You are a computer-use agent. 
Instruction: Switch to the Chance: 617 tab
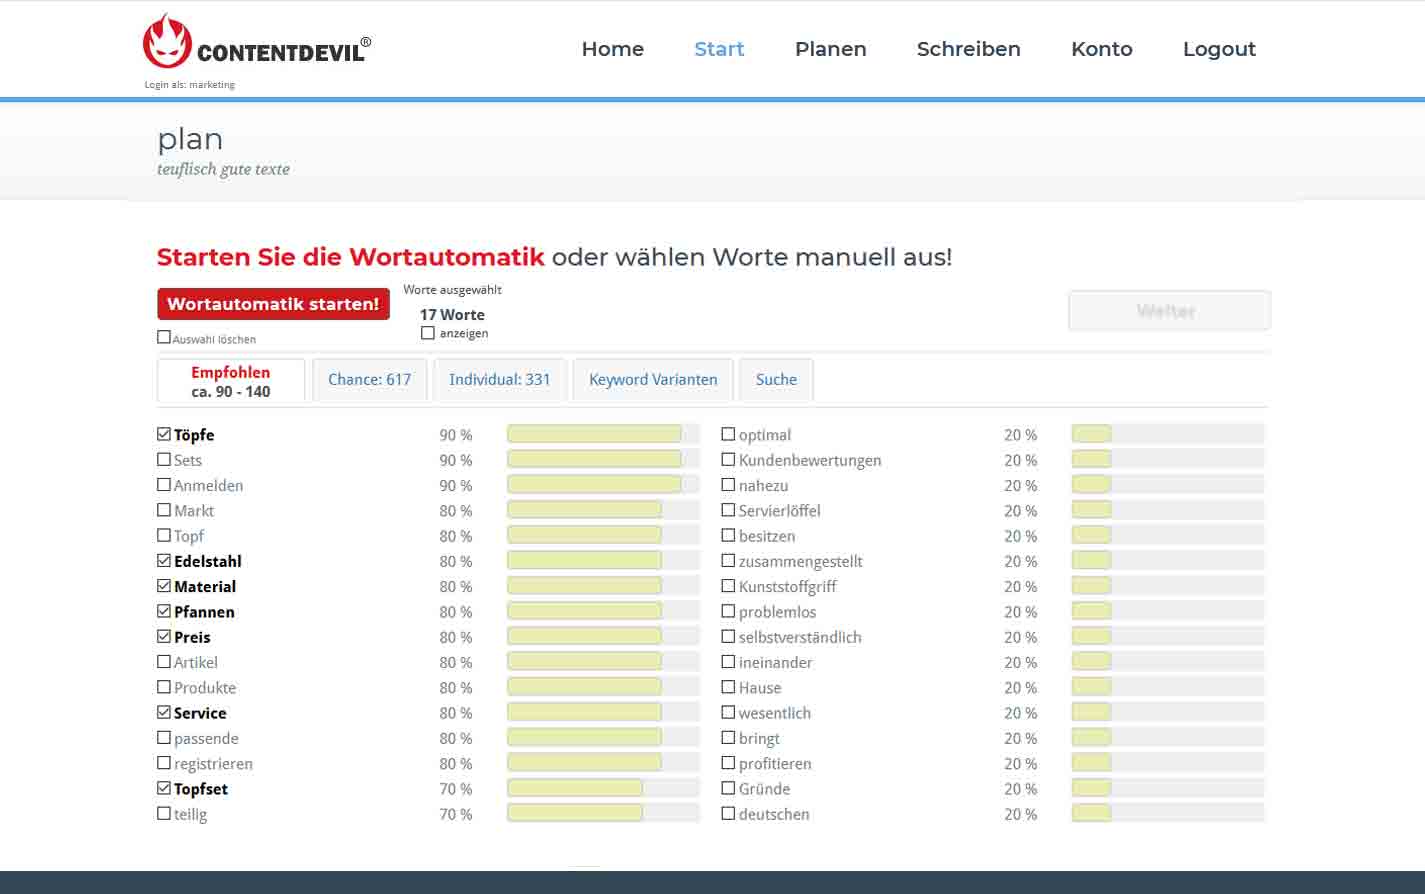click(x=369, y=380)
